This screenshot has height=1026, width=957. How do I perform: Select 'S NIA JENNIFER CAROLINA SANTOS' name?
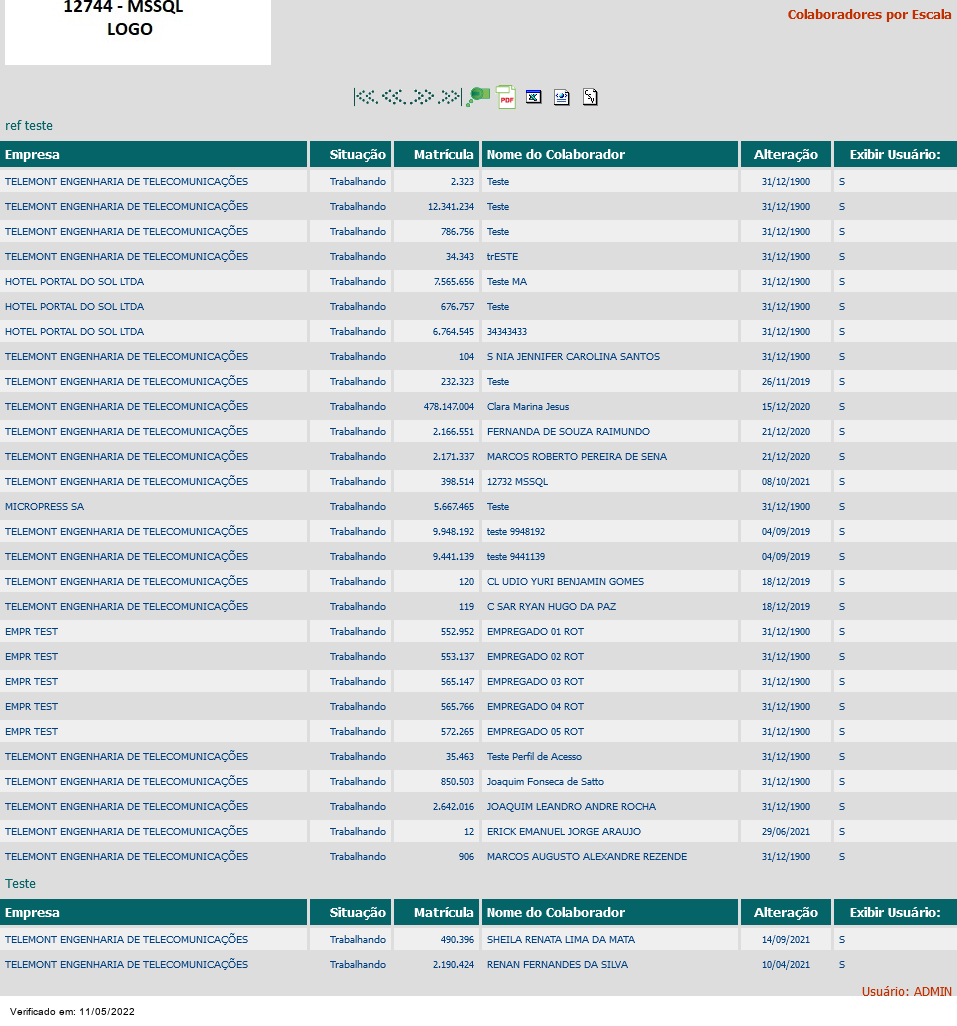click(x=573, y=357)
